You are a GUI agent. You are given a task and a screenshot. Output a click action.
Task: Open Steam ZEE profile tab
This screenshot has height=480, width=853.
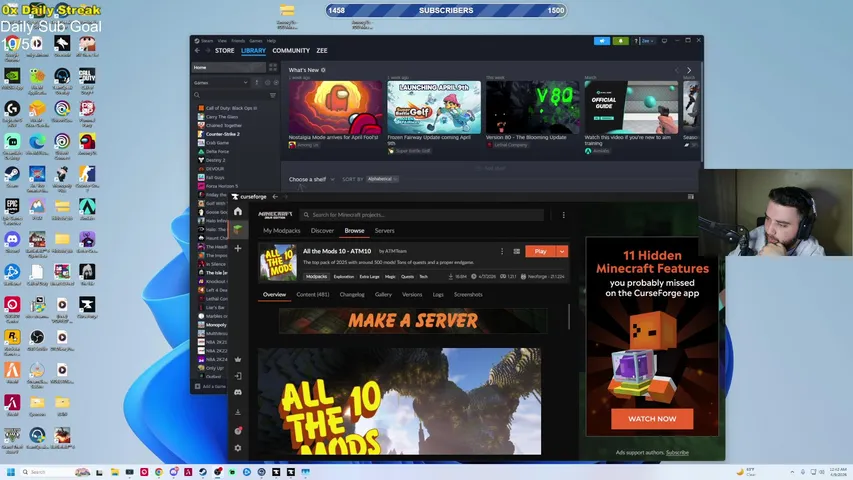click(322, 51)
